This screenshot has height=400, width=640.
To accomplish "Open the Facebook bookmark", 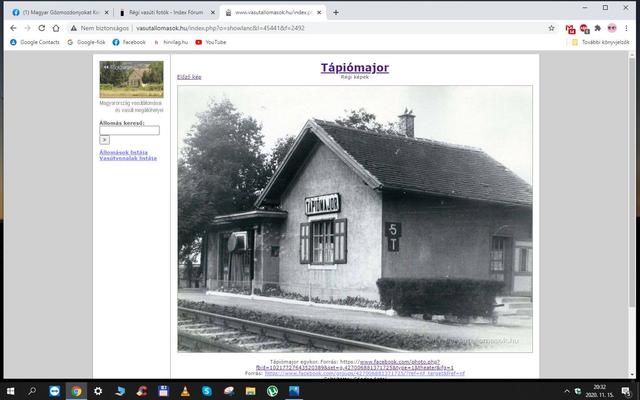I will click(x=129, y=42).
